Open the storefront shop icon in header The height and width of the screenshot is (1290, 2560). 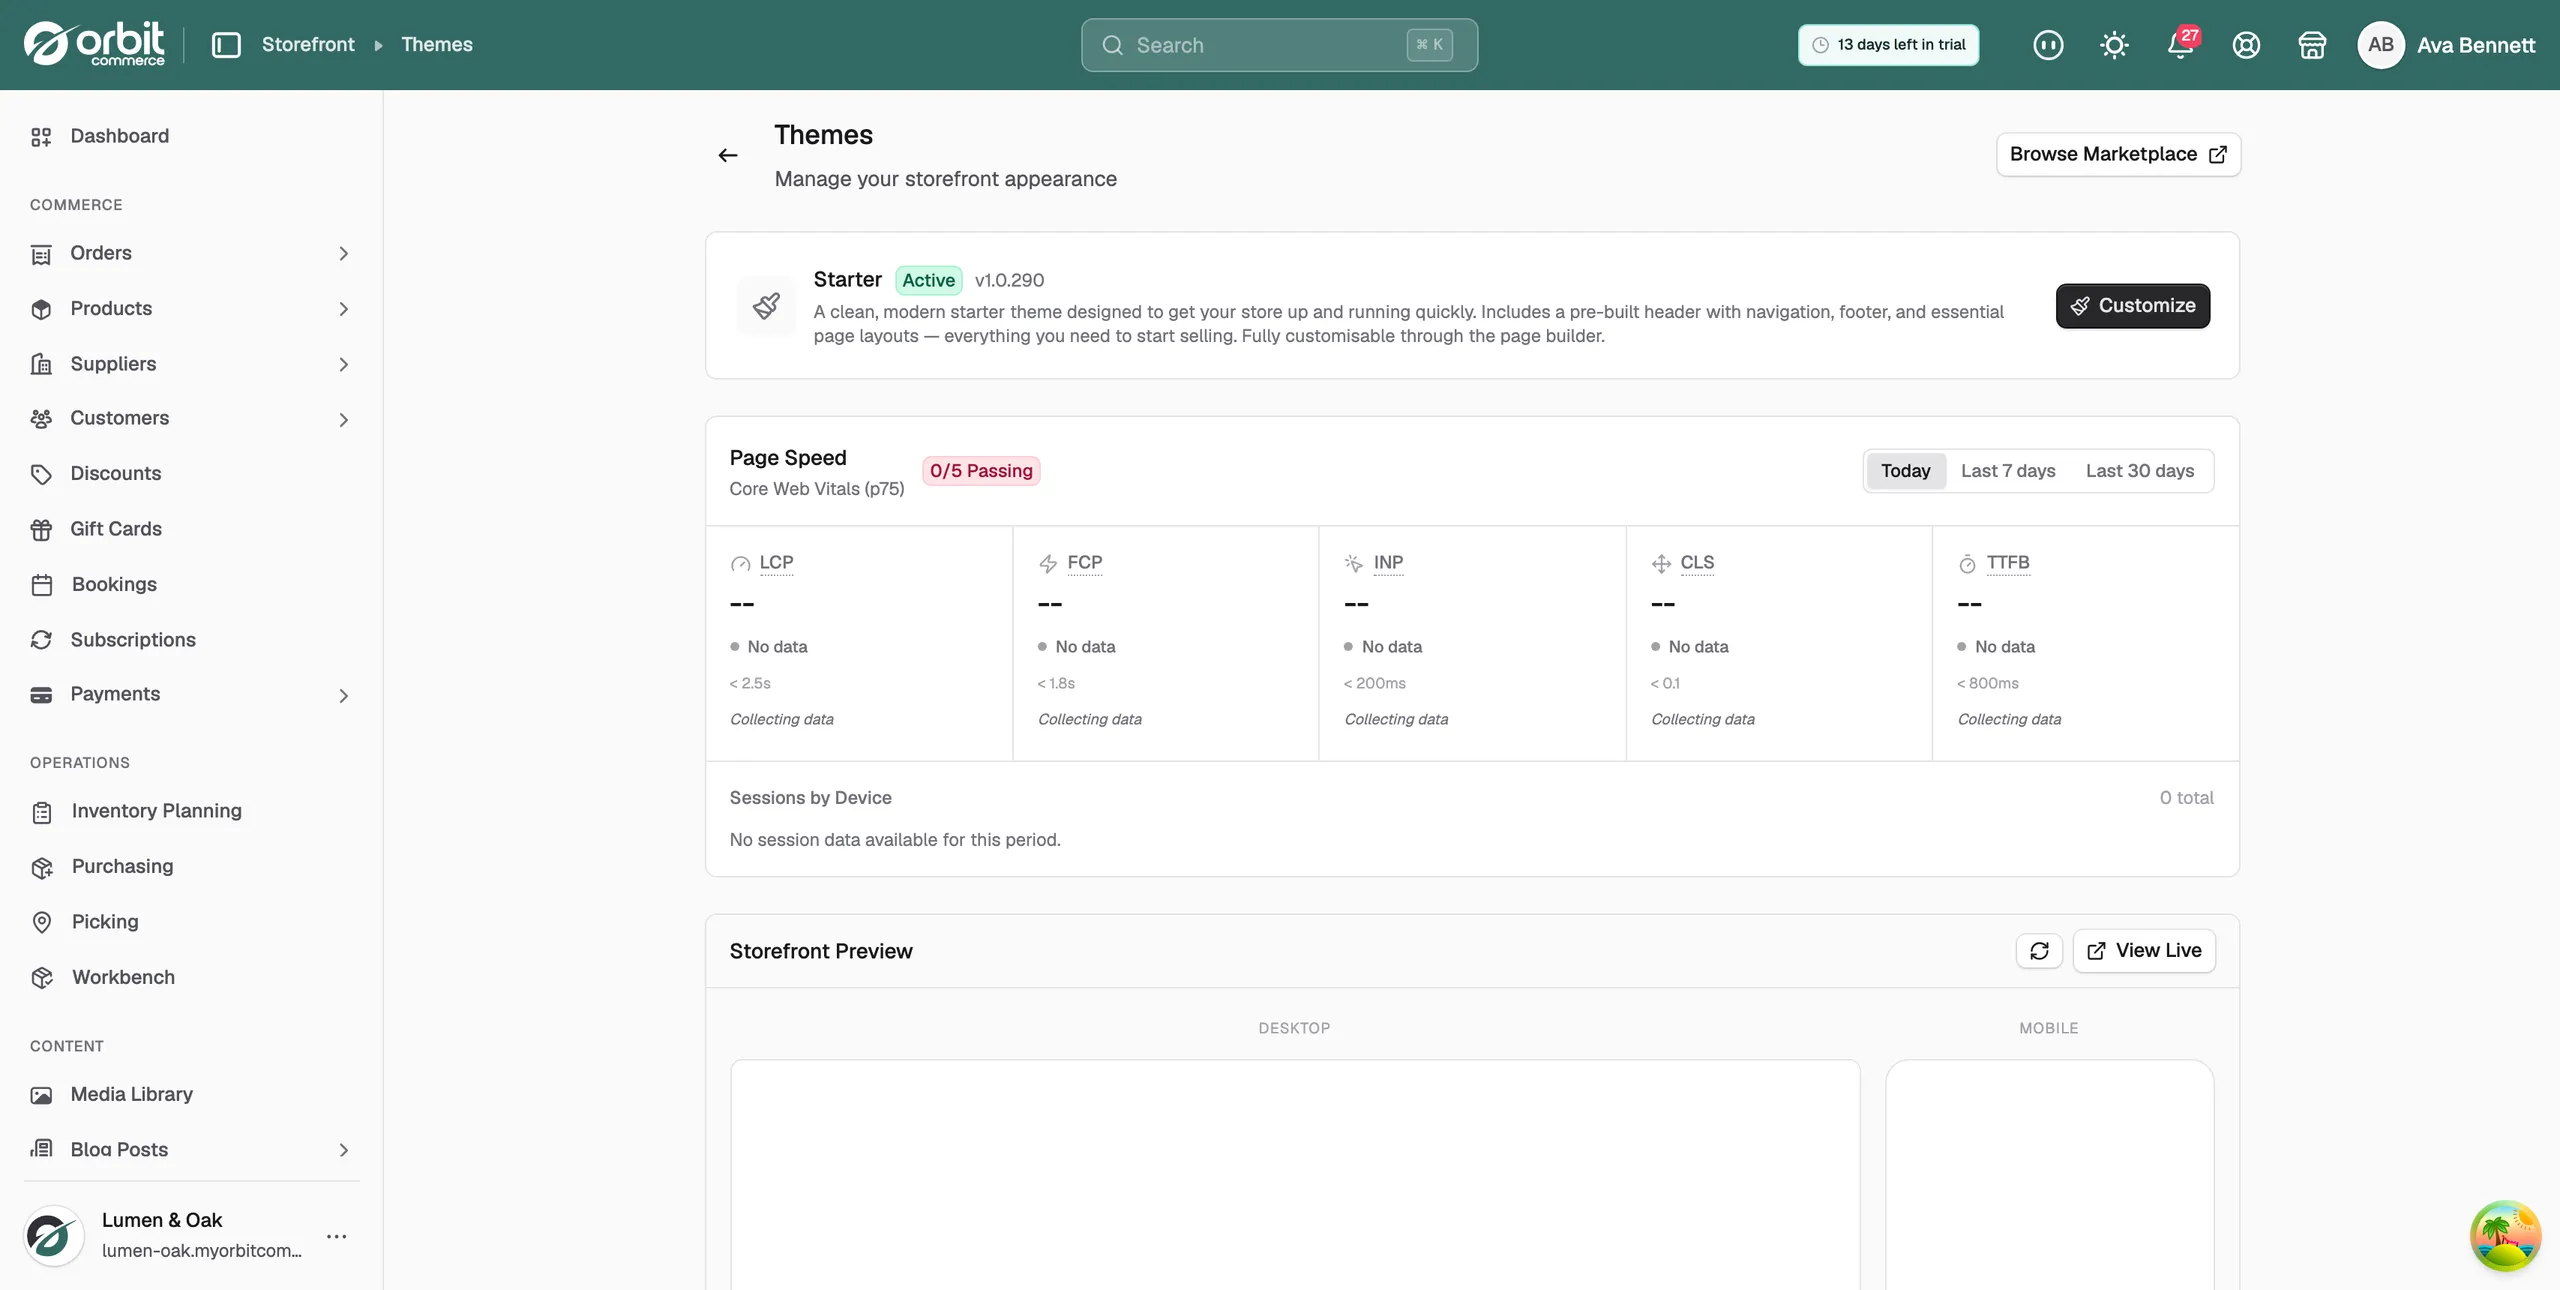click(x=2312, y=45)
